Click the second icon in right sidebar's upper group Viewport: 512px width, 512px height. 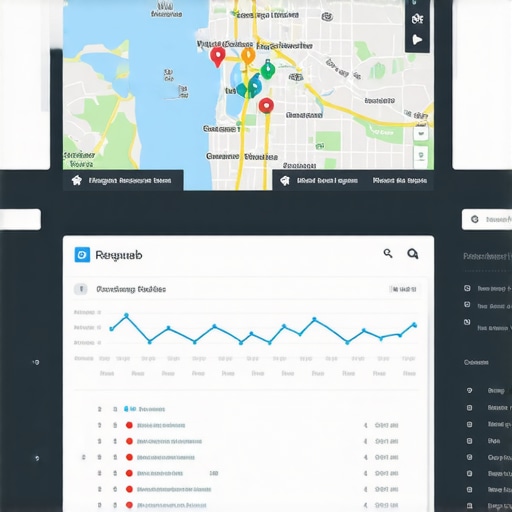point(467,304)
